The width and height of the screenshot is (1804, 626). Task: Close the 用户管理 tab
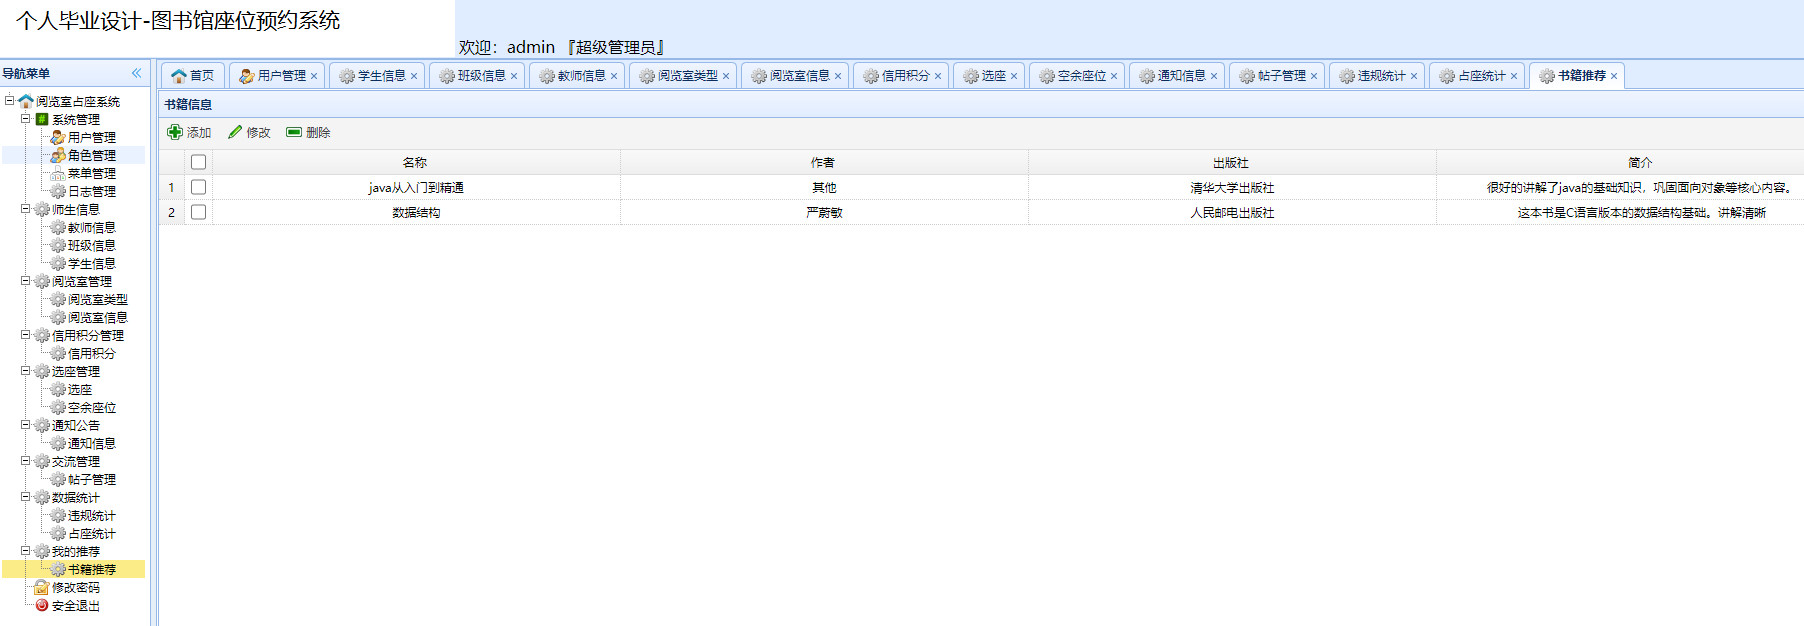click(314, 76)
